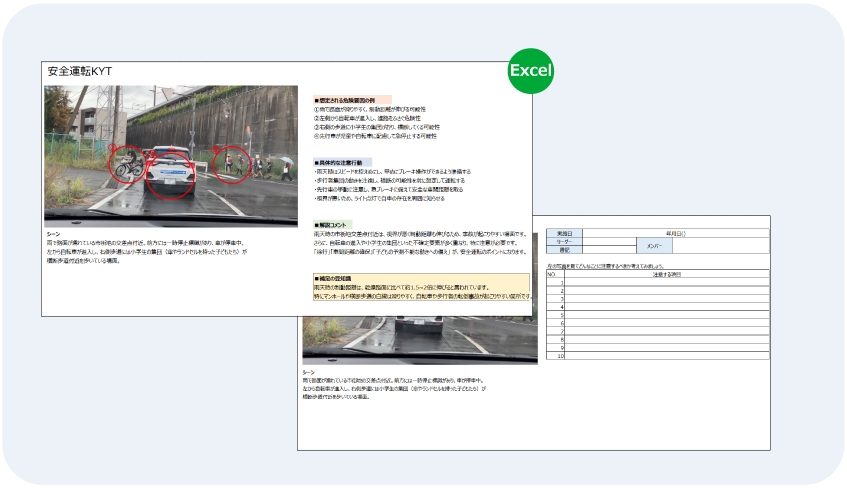The width and height of the screenshot is (847, 488).
Task: Select the 想定される危険要因の例 heading
Action: pyautogui.click(x=348, y=101)
